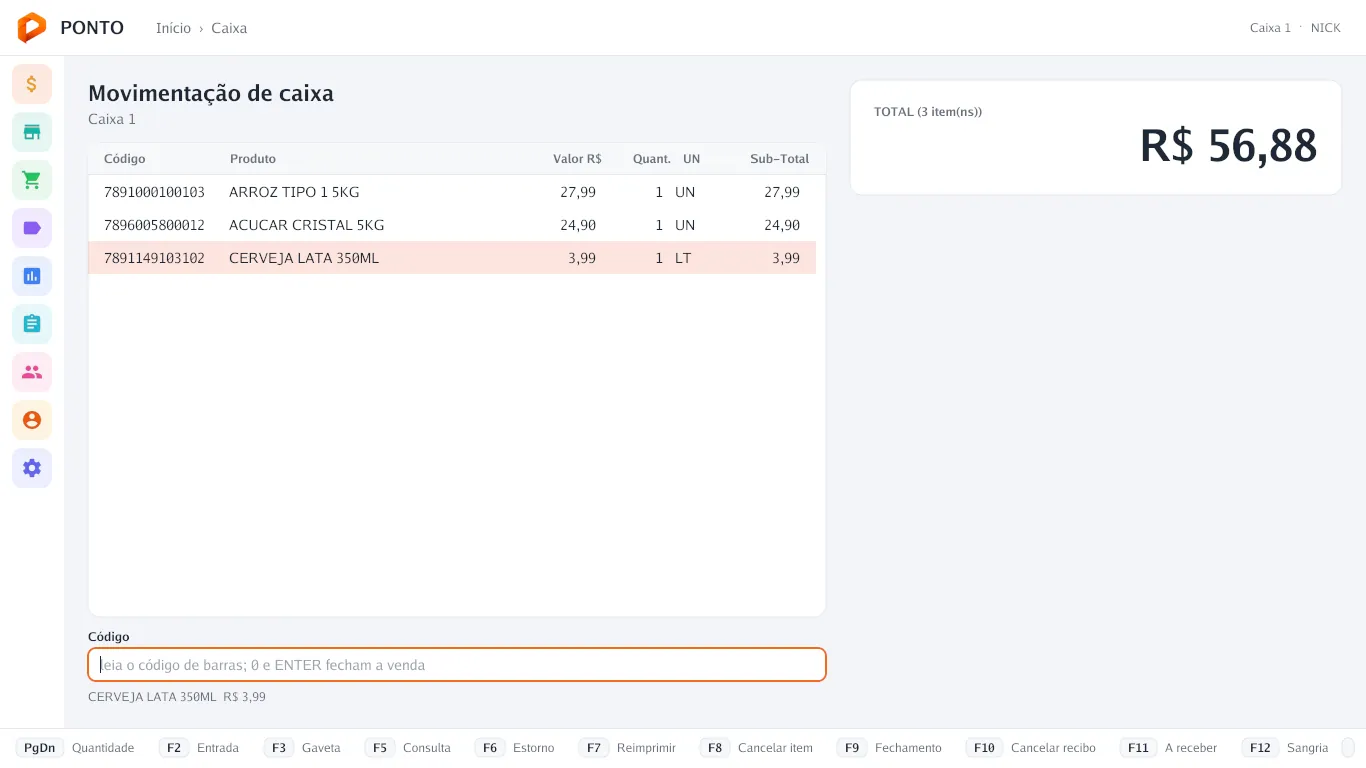1366x768 pixels.
Task: Open the settings gear icon in sidebar
Action: point(32,468)
